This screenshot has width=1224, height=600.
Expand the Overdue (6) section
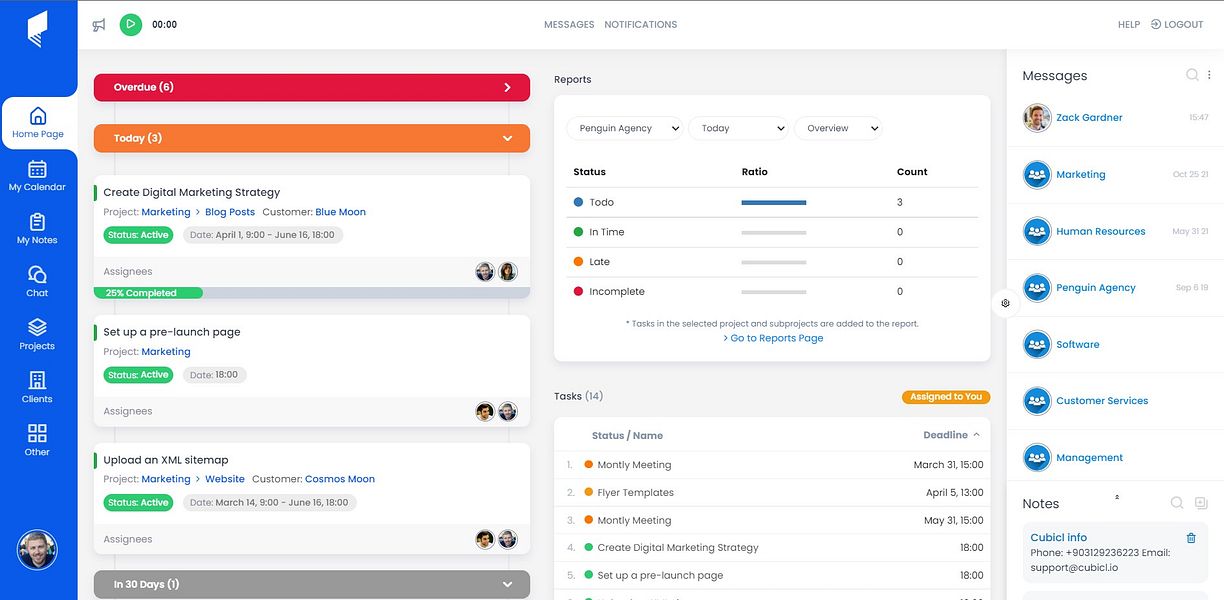point(312,87)
